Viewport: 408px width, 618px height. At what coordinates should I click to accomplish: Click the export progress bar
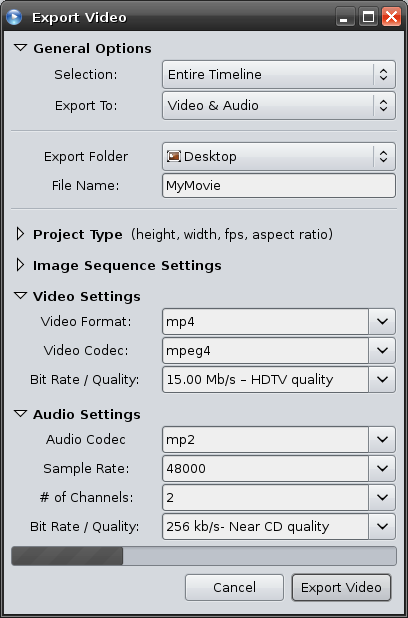tap(204, 556)
